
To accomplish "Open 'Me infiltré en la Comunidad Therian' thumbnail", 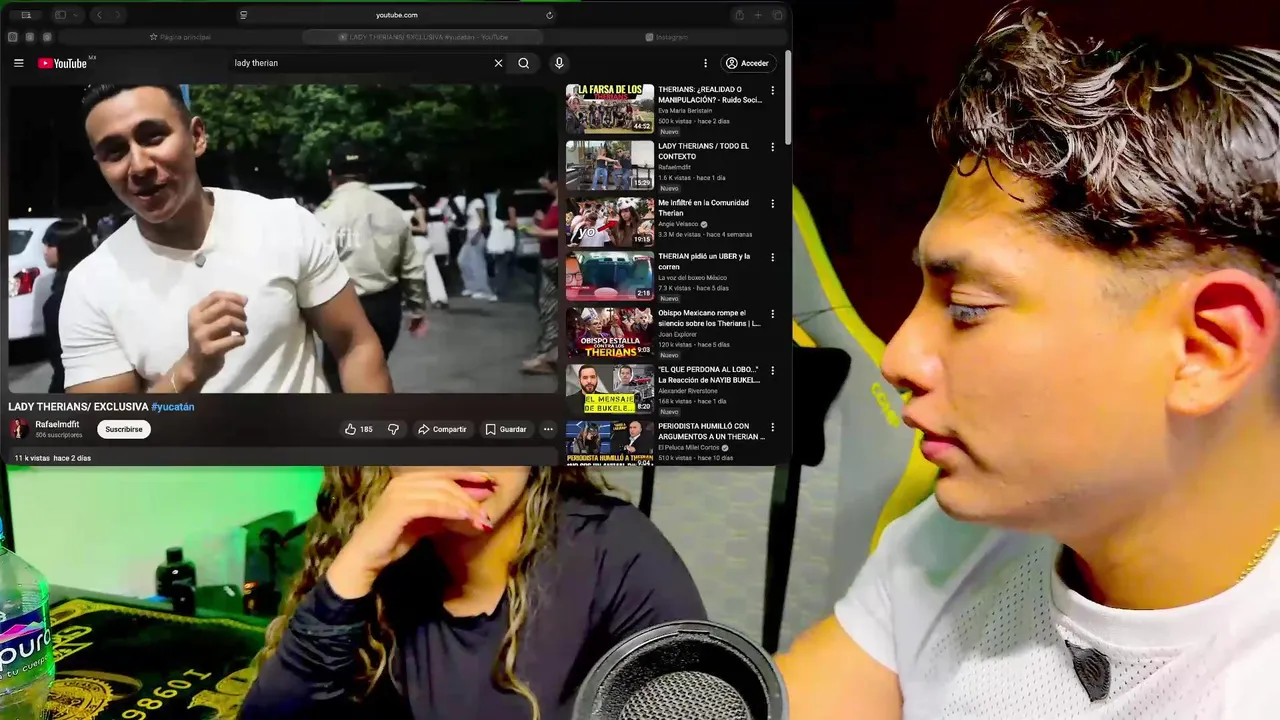I will (x=610, y=222).
